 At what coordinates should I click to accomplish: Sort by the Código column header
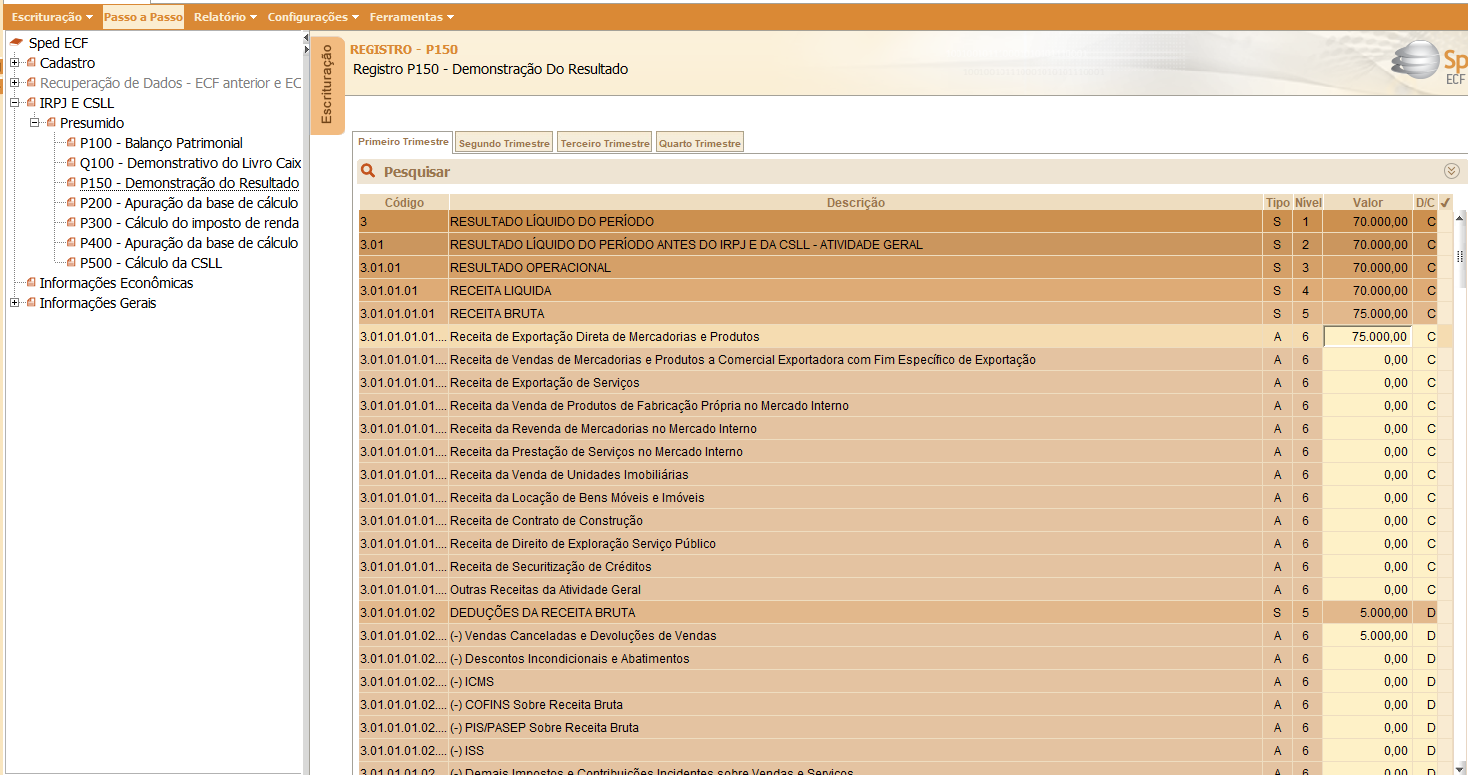(404, 202)
